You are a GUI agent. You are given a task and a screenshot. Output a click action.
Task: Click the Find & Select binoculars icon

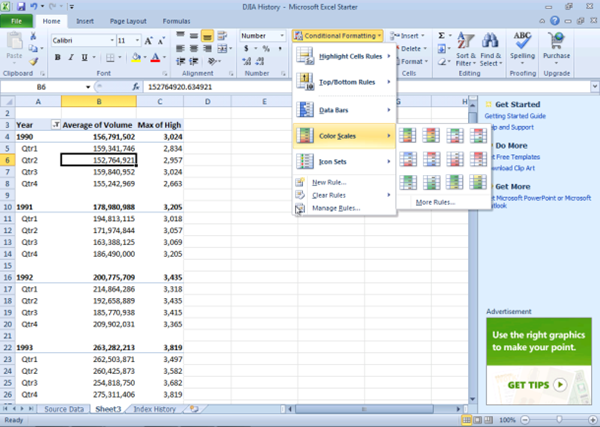(491, 44)
